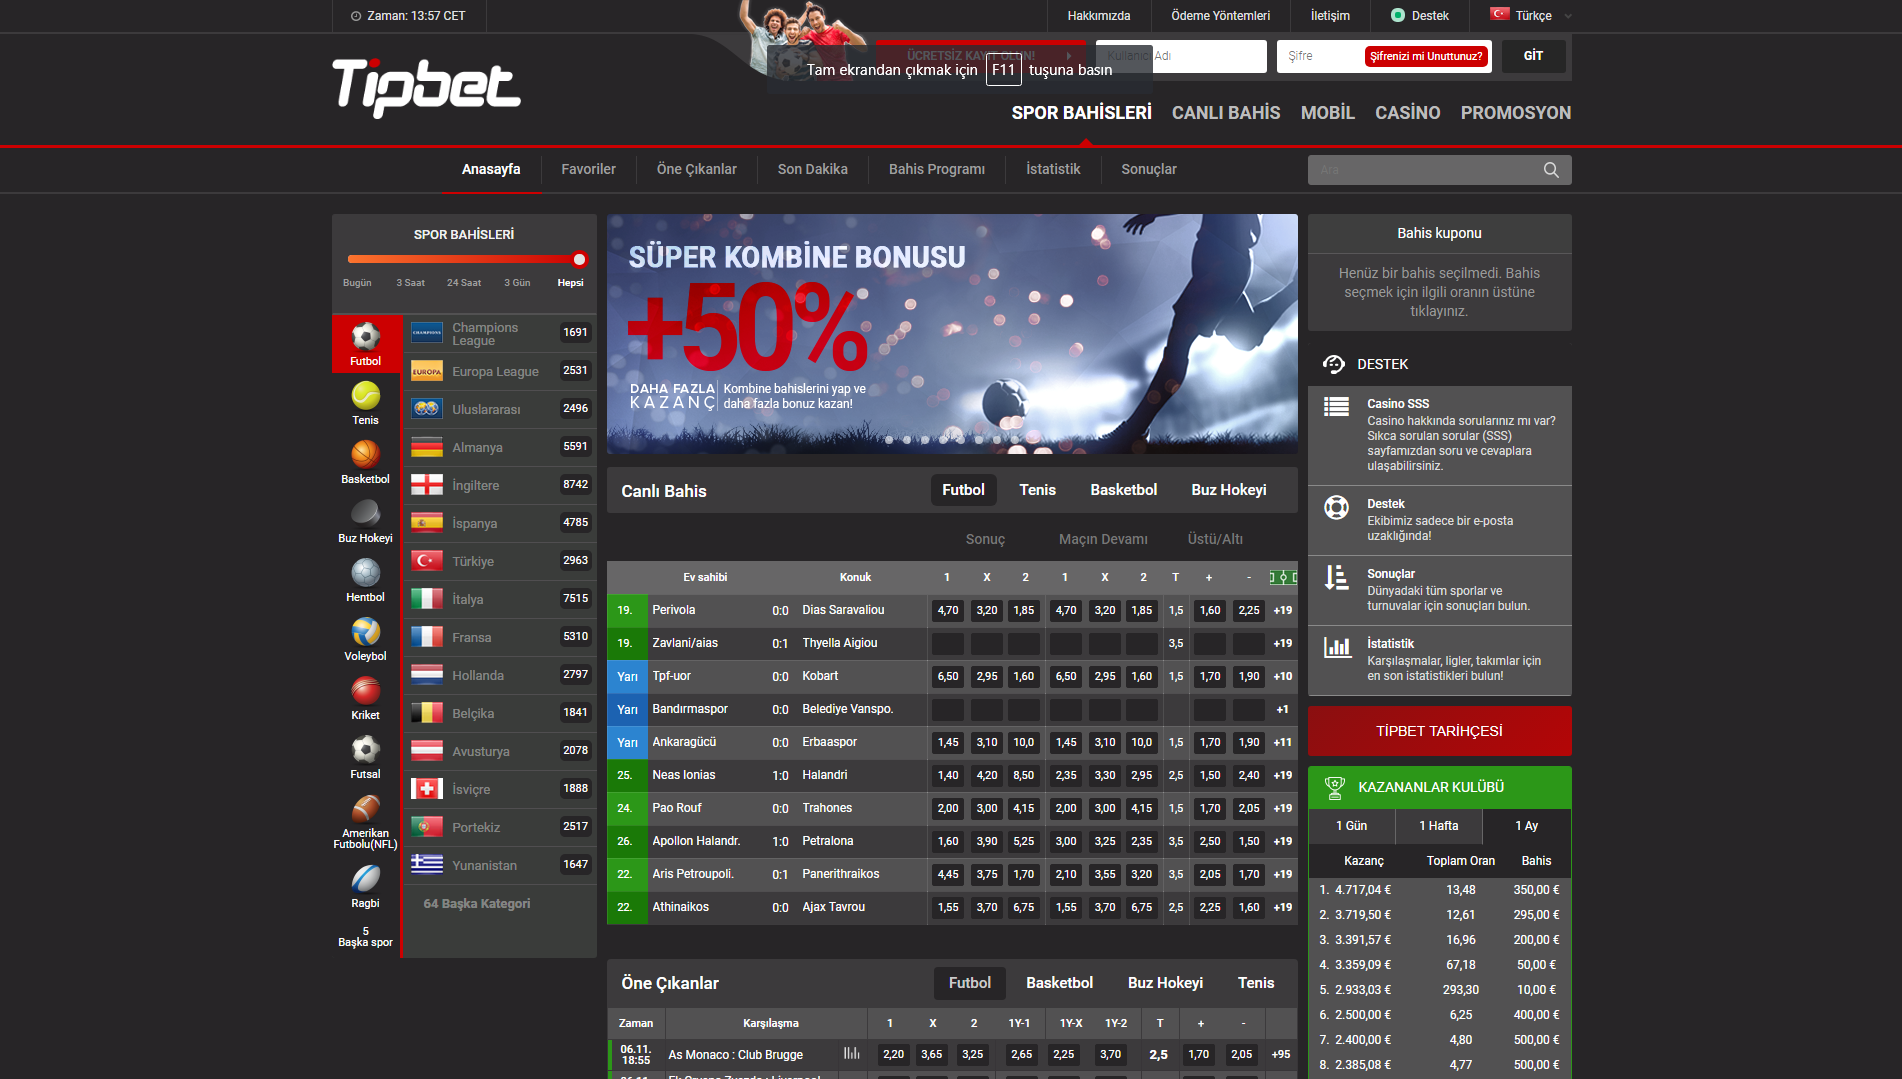Click the search magnifier icon

coord(1551,170)
